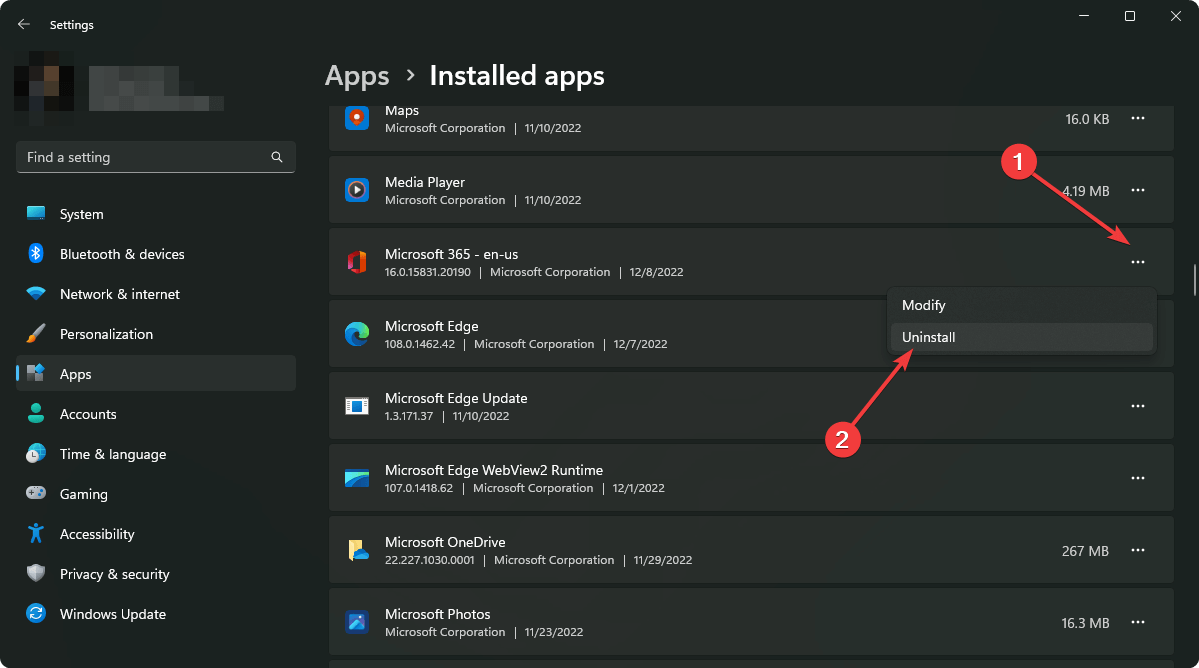Open more options for Edge WebView2 Runtime
Viewport: 1199px width, 668px height.
click(1138, 478)
